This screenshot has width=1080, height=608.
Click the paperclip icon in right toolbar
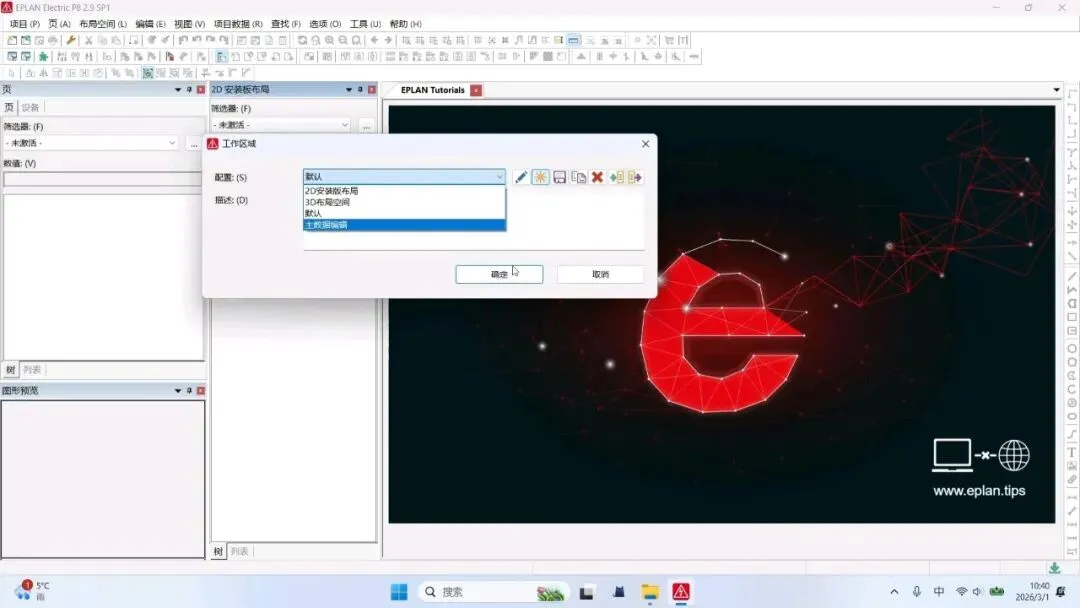[1072, 480]
